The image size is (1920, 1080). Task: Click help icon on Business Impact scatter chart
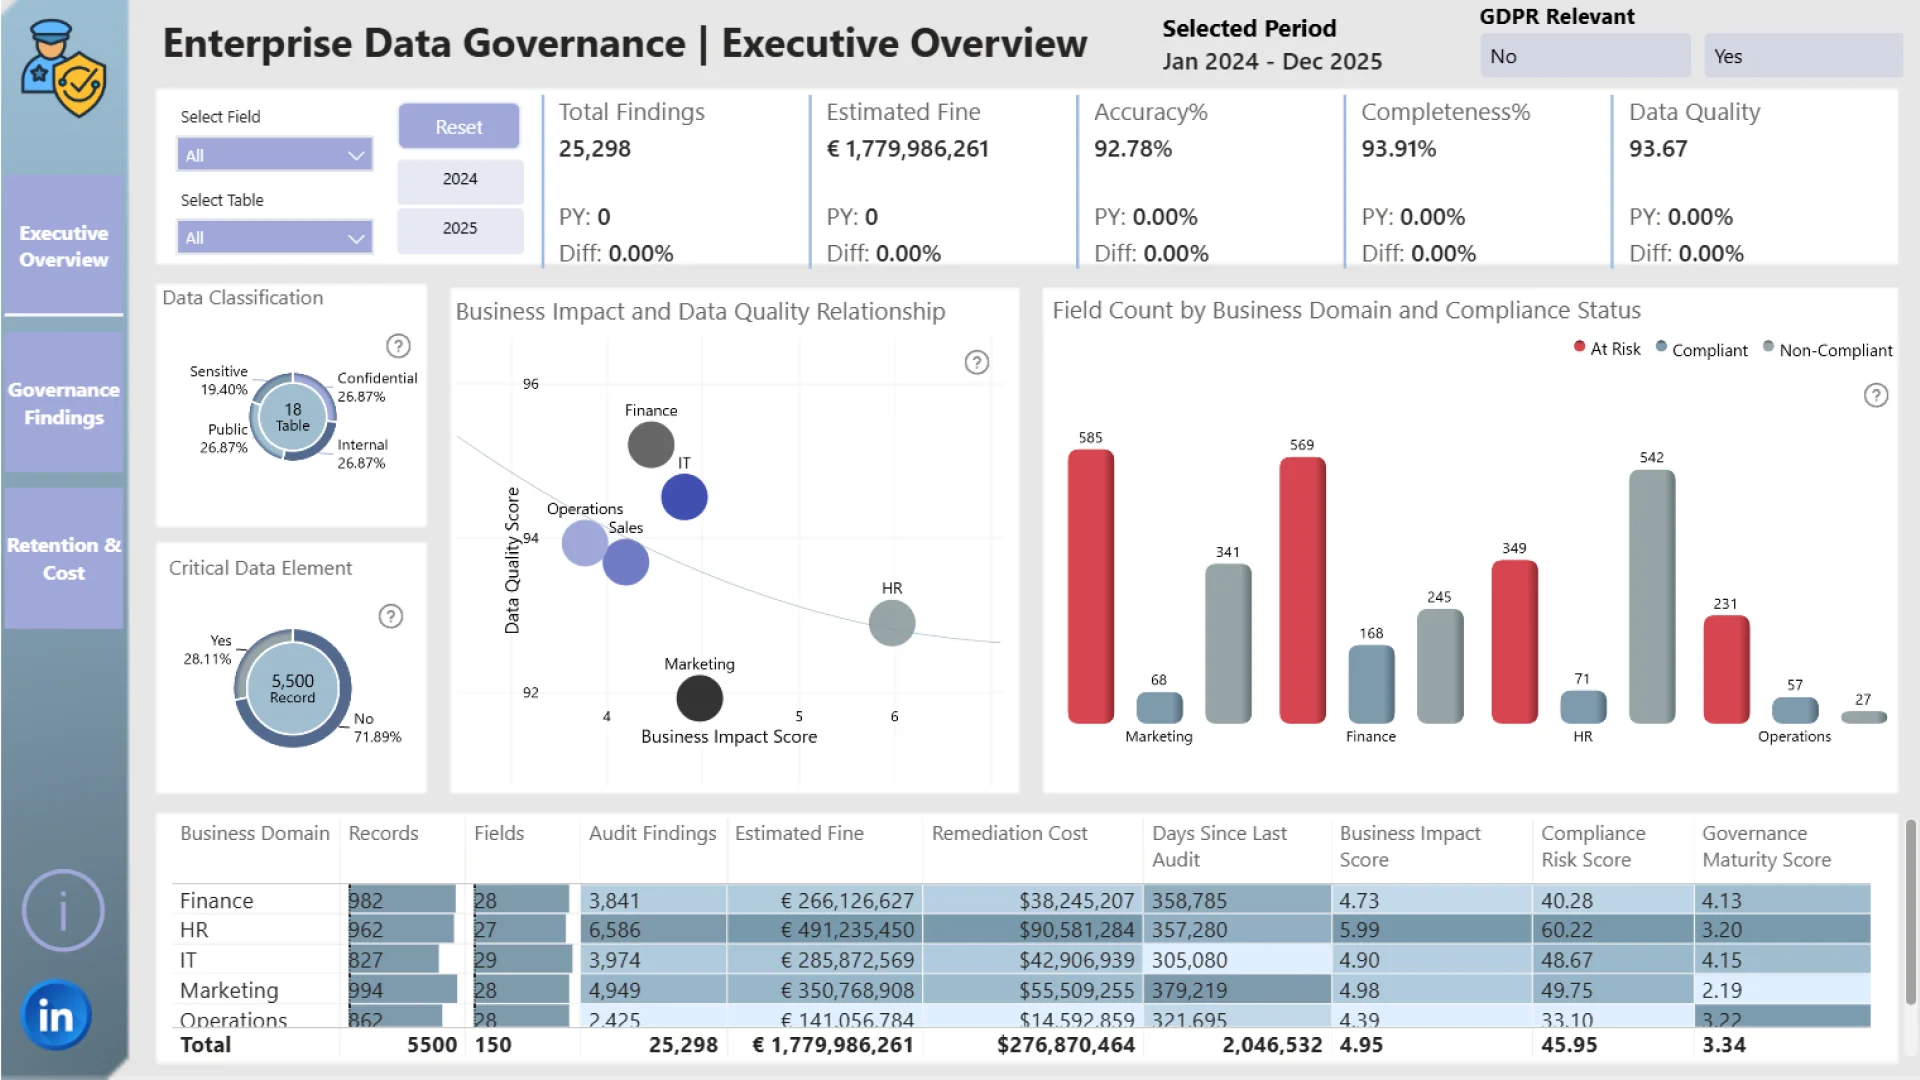tap(976, 363)
